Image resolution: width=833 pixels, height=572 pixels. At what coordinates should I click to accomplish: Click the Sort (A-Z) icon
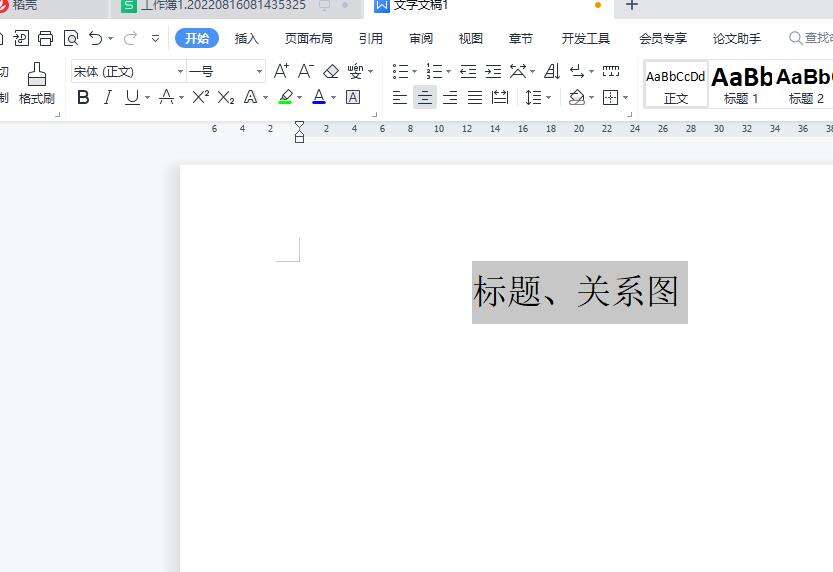click(x=552, y=71)
